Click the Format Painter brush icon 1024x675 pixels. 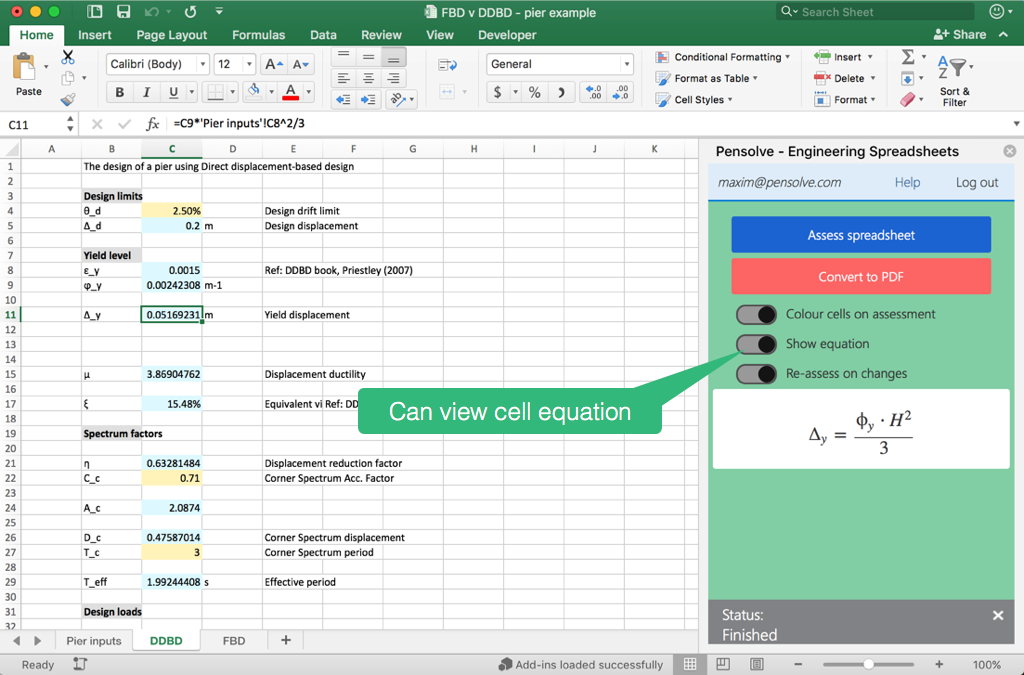[68, 99]
